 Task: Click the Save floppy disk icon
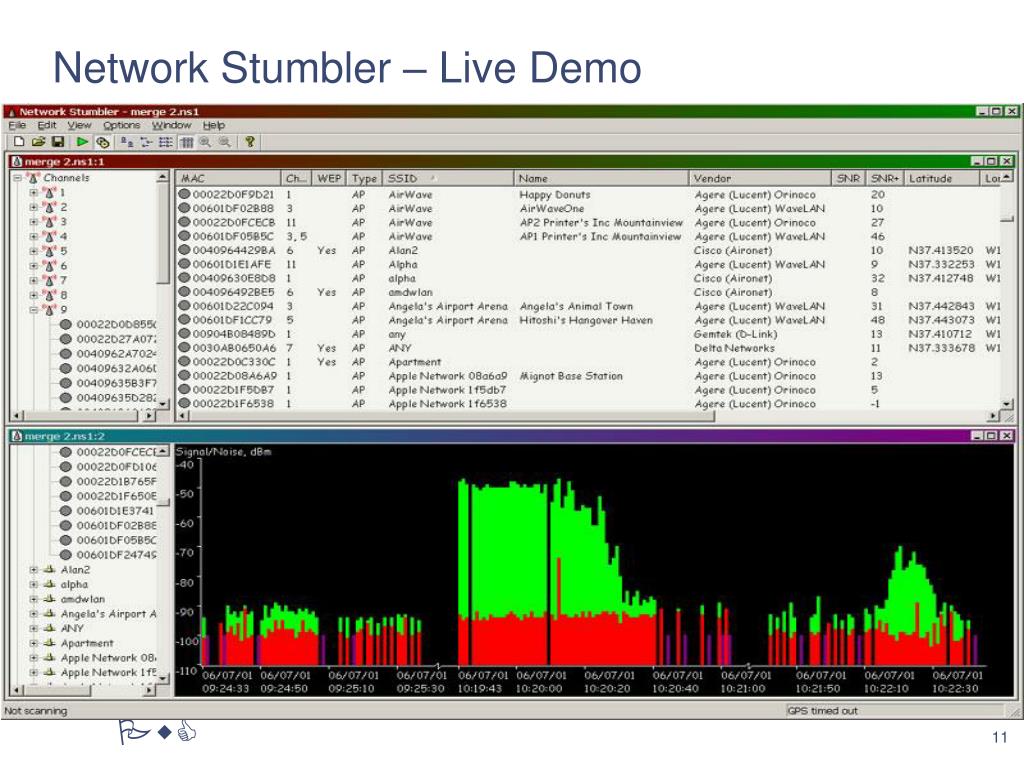(58, 142)
